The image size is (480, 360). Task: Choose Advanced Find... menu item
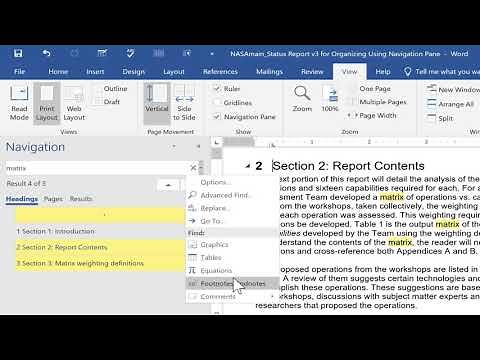click(x=232, y=195)
